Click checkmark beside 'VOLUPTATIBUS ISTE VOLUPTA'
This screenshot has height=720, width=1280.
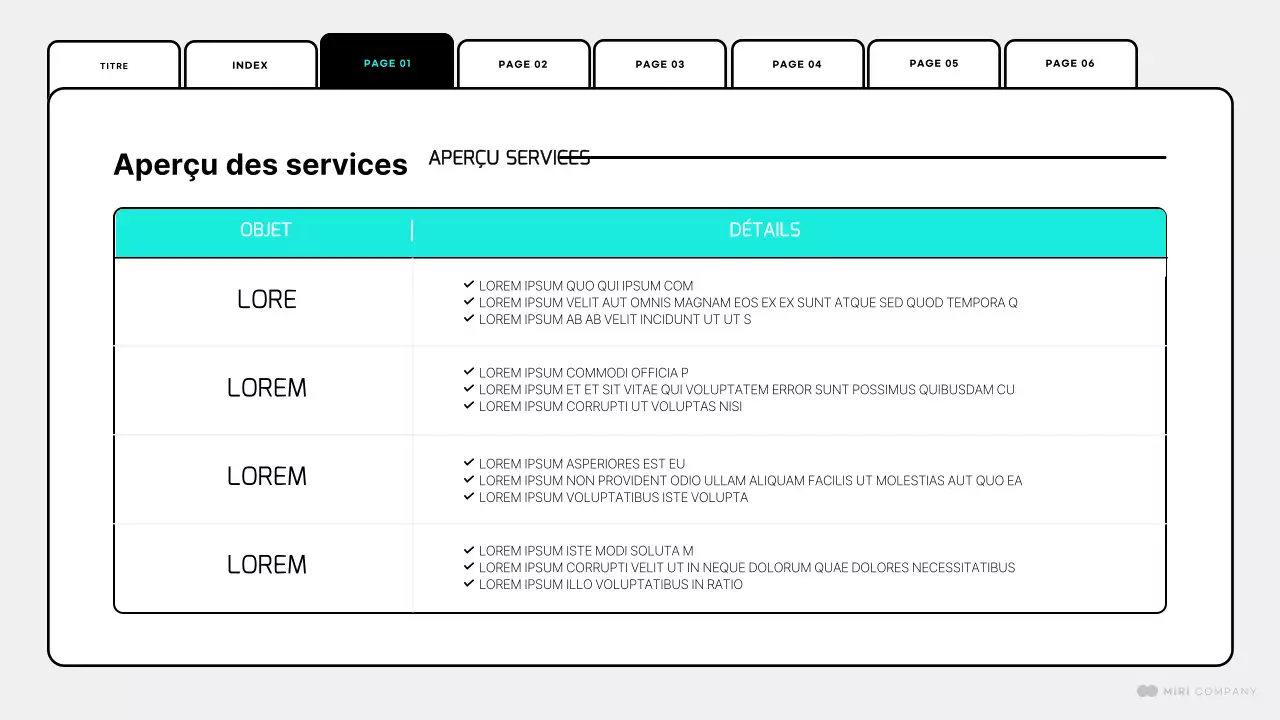tap(469, 497)
